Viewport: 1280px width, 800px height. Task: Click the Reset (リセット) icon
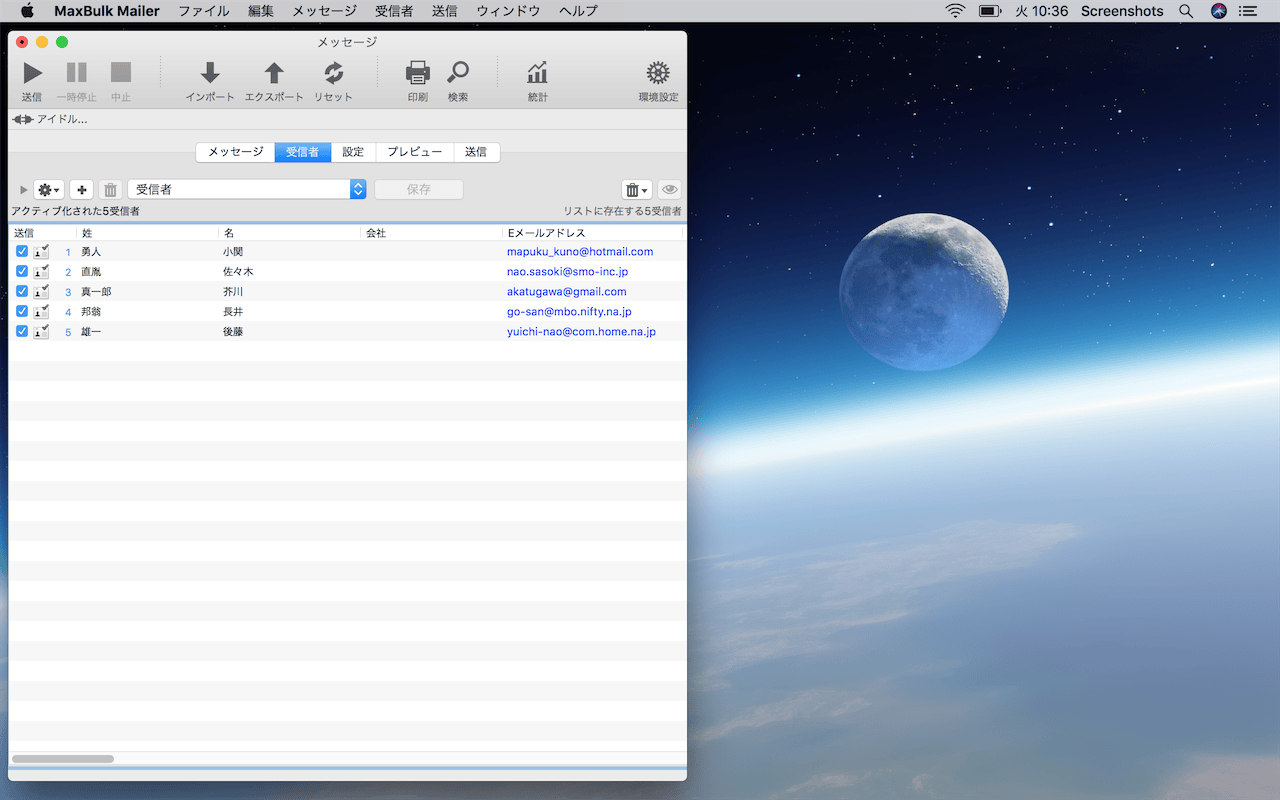[333, 73]
